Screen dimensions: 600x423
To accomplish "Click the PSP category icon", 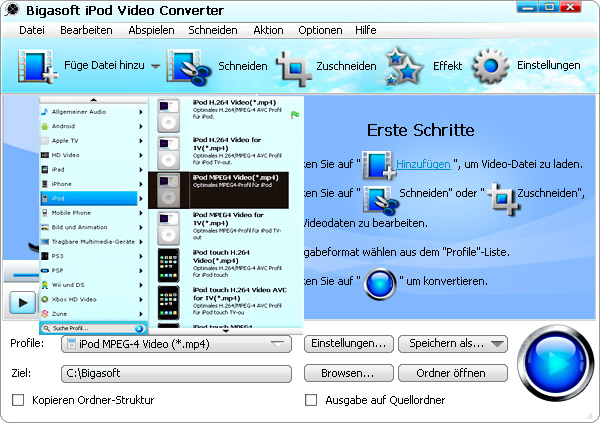I will (x=45, y=271).
